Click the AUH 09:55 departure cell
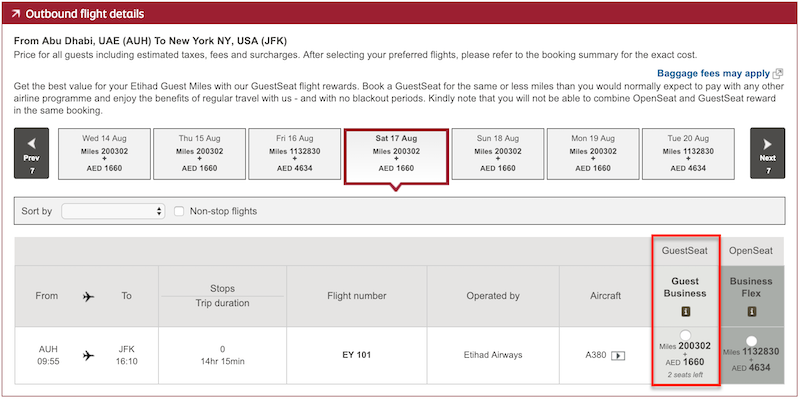This screenshot has height=399, width=800. [47, 355]
